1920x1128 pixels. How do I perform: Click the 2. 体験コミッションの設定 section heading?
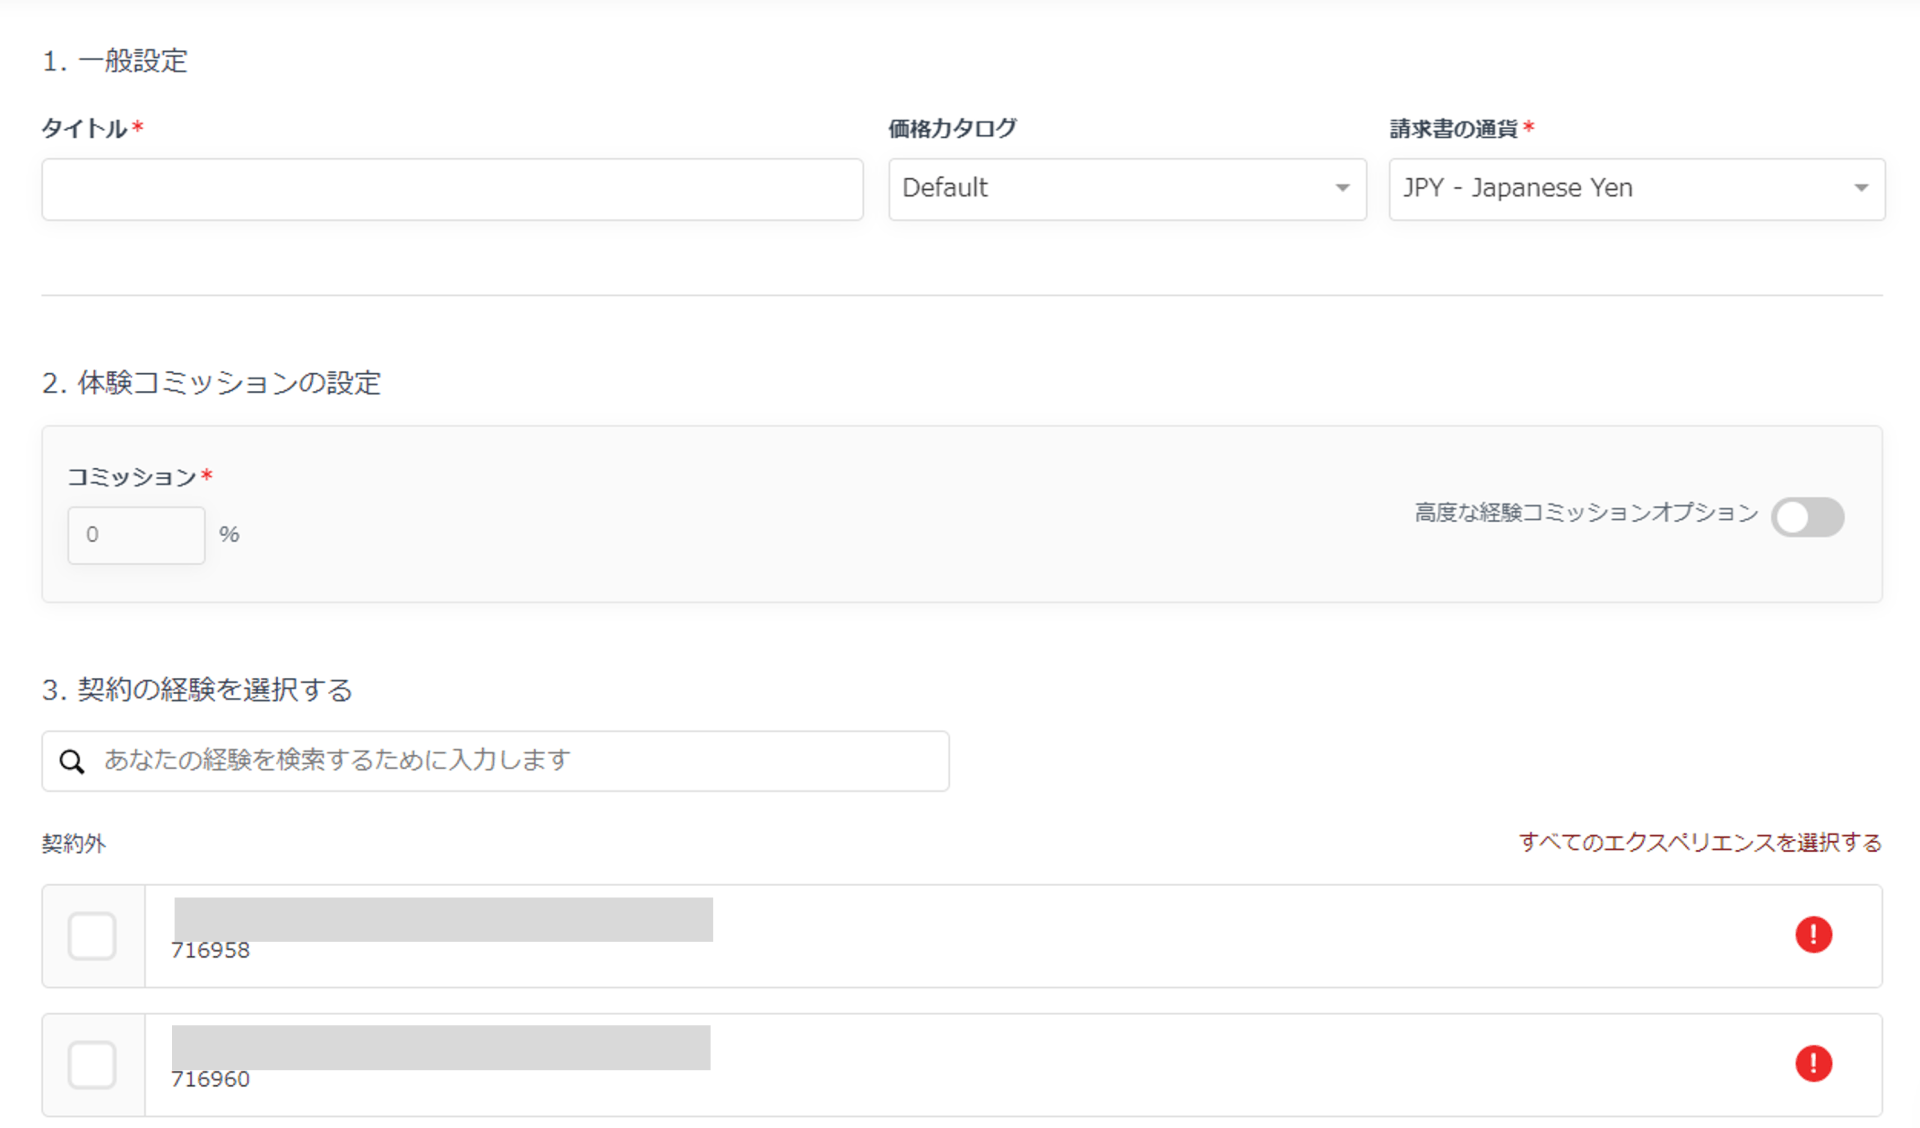(211, 383)
